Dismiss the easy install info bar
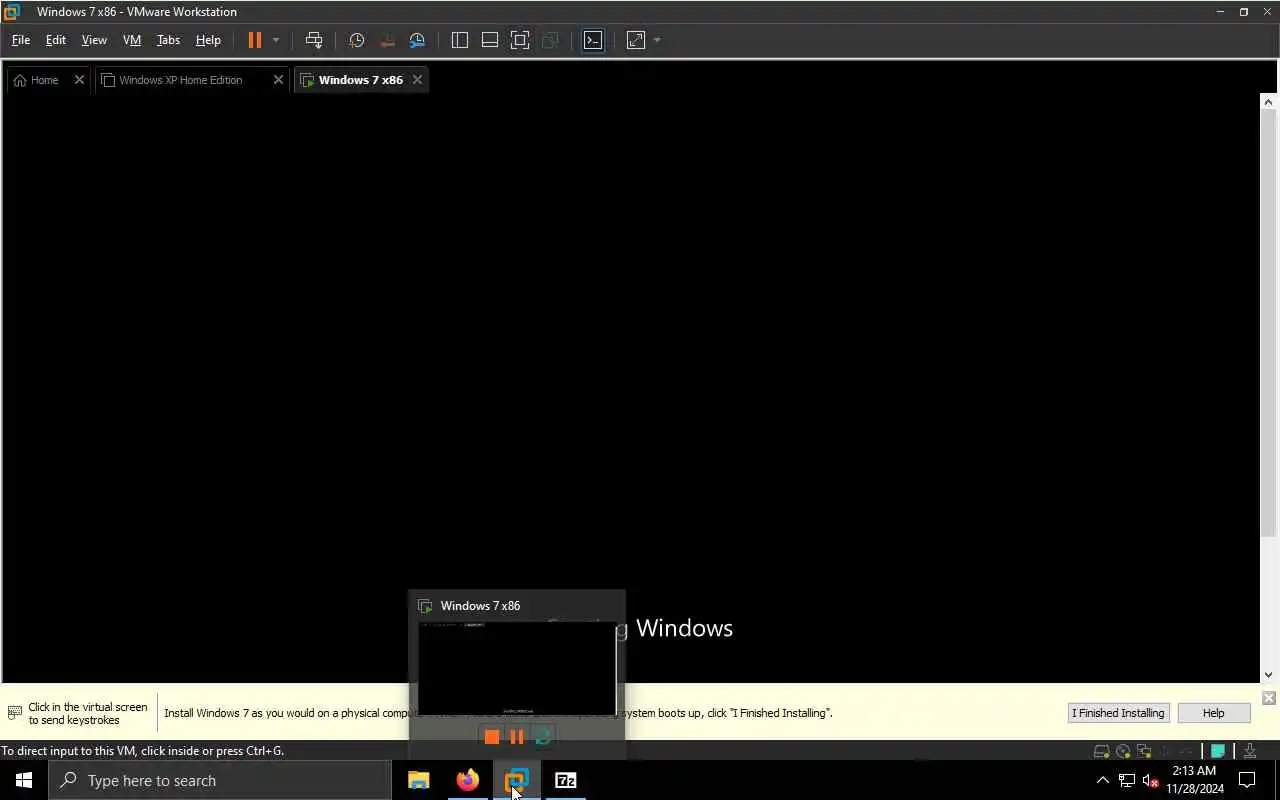The height and width of the screenshot is (800, 1280). point(1268,698)
